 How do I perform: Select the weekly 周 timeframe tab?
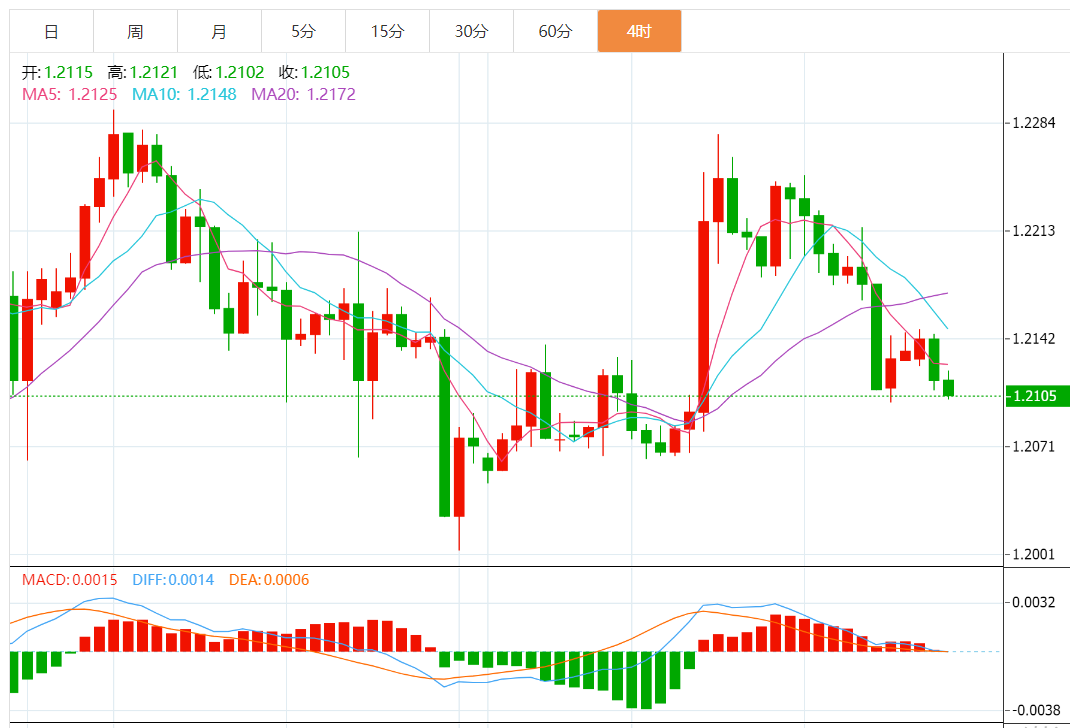135,31
